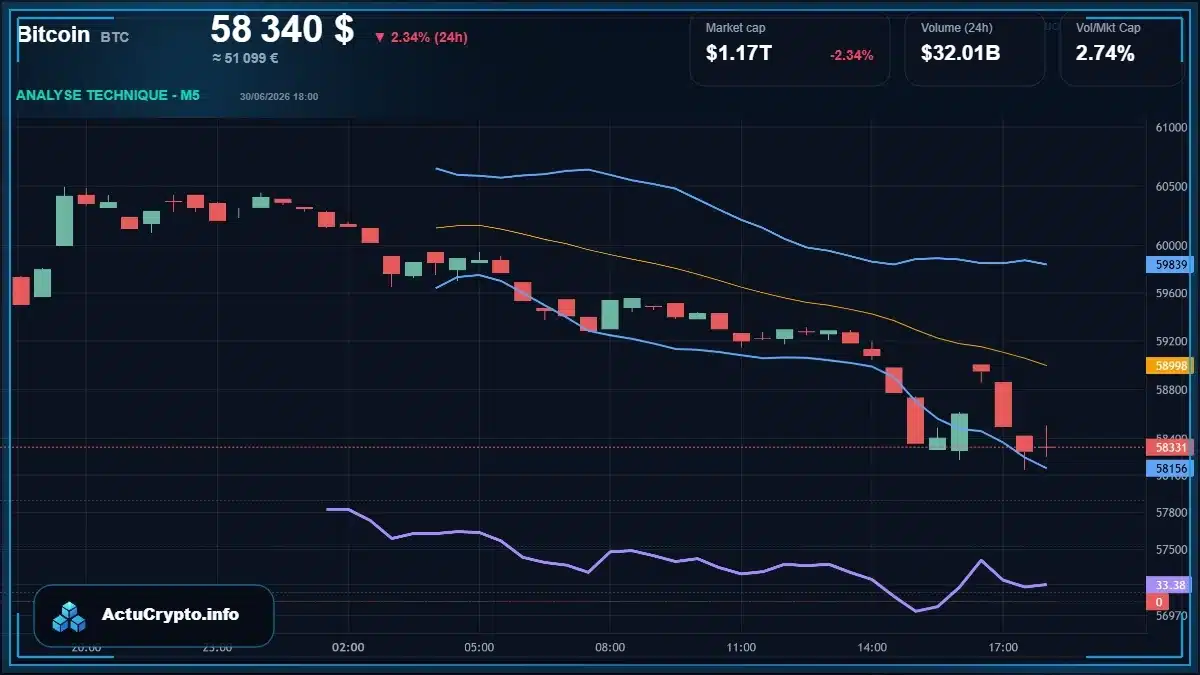The width and height of the screenshot is (1200, 675).
Task: Click the "Vol/Mkt Cap" label
Action: click(1108, 28)
